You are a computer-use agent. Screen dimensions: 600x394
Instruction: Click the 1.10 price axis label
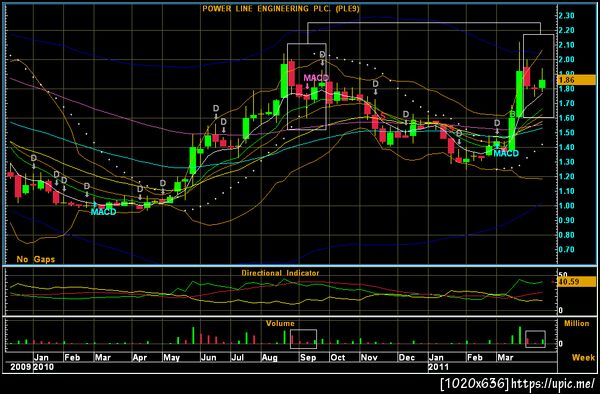tap(566, 191)
